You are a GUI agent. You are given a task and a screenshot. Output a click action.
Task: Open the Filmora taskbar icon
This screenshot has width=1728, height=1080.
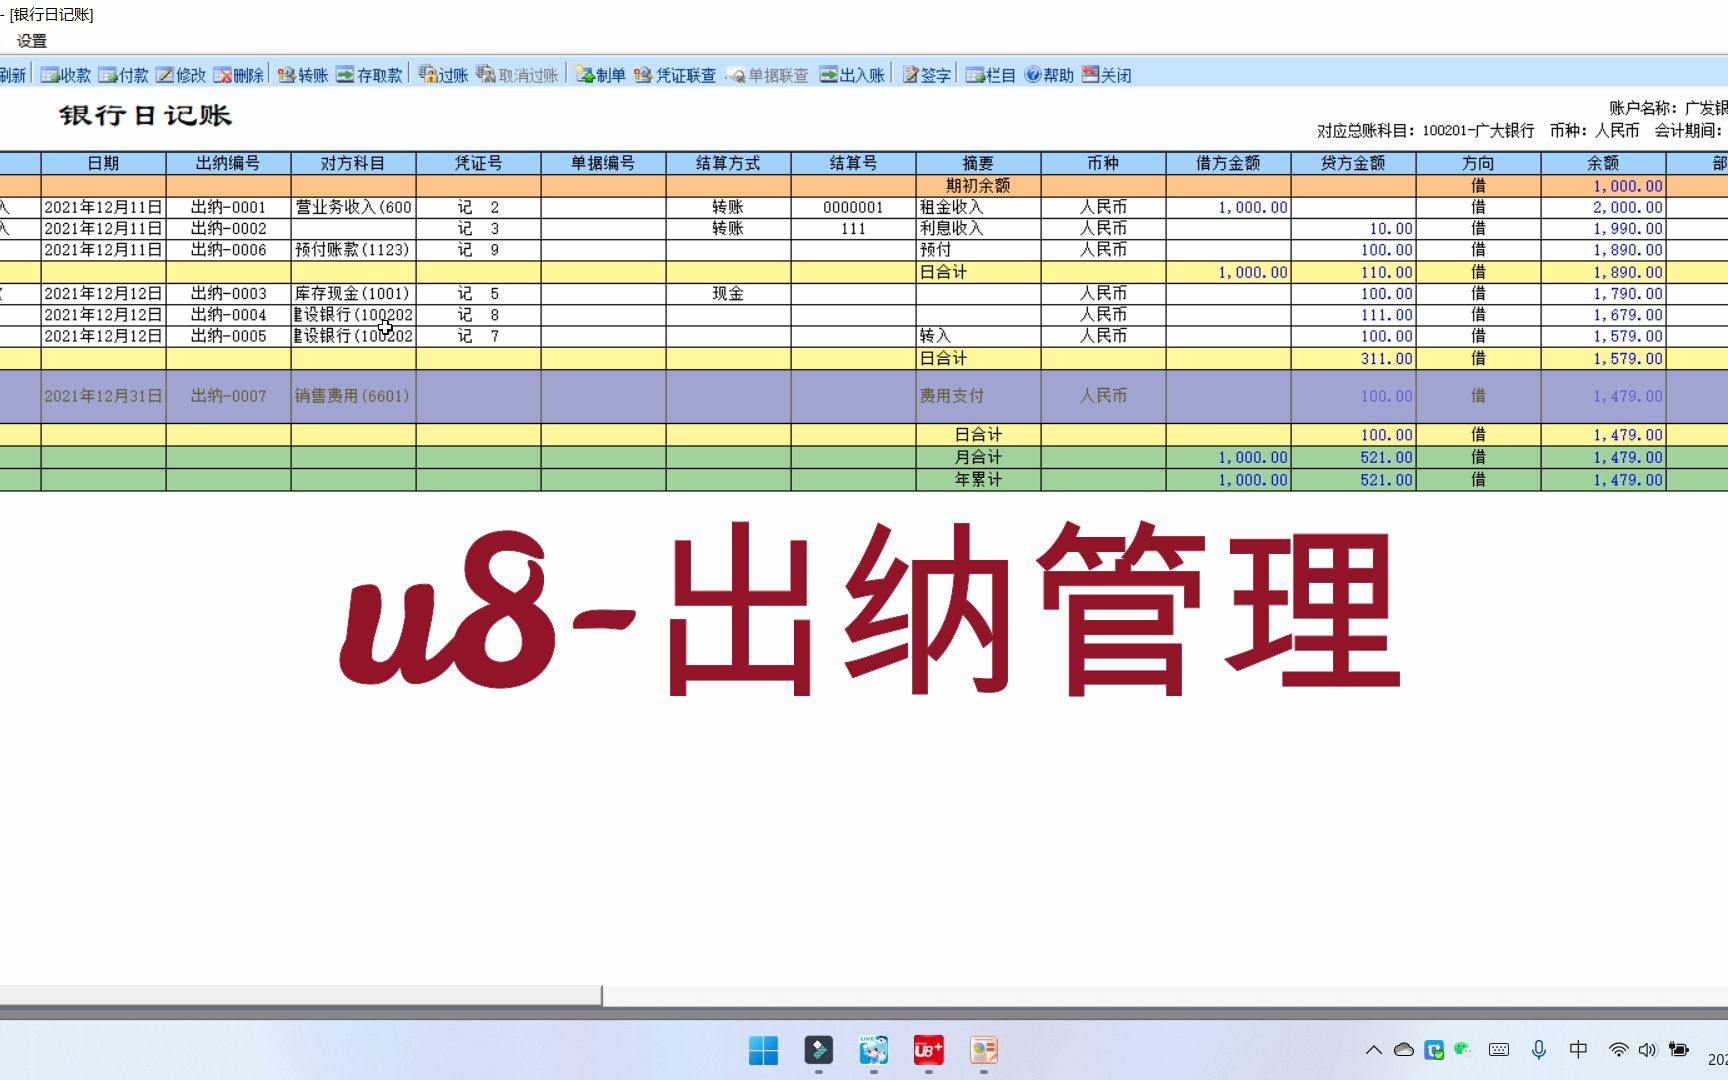[819, 1050]
